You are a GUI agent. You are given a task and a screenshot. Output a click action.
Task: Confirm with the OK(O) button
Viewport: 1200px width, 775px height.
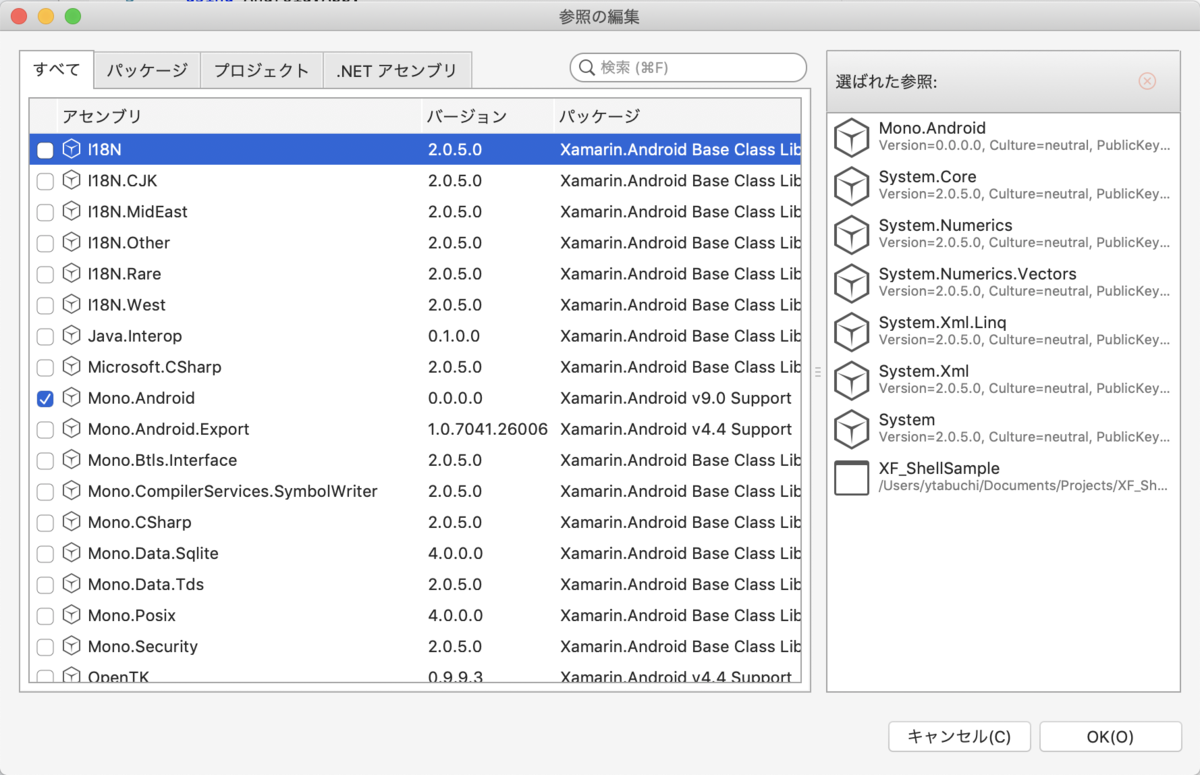tap(1110, 737)
